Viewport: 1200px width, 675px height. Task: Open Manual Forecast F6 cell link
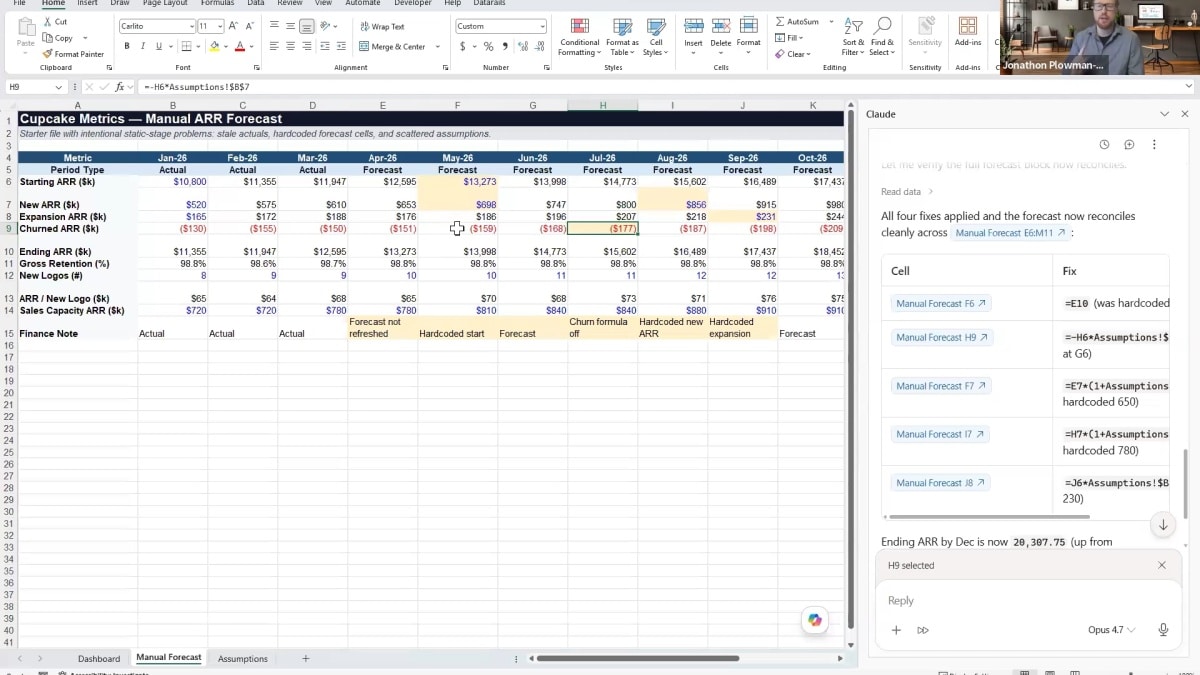[x=941, y=303]
